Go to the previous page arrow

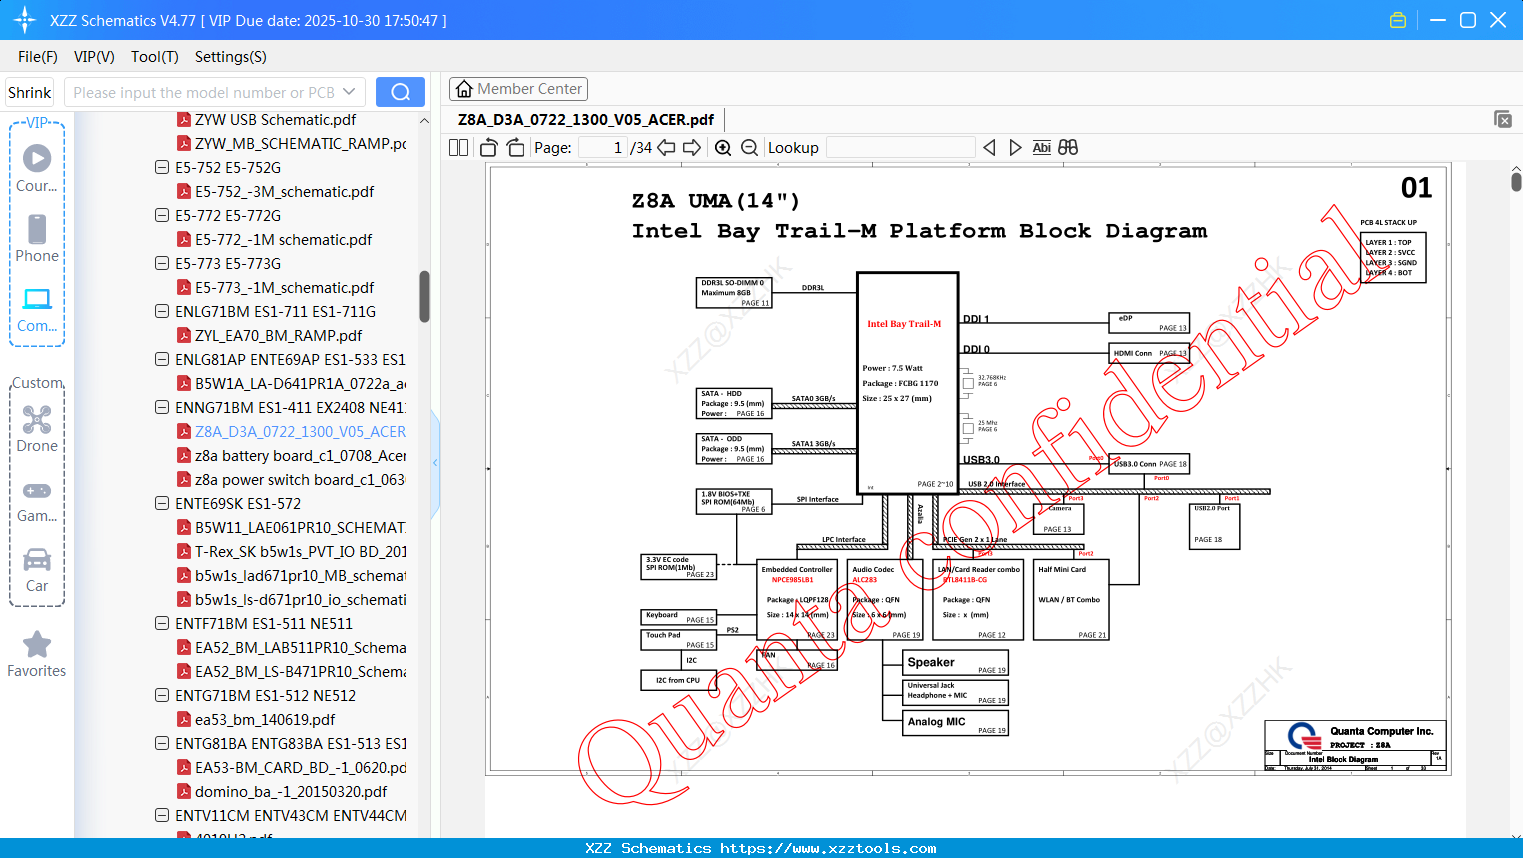[666, 148]
